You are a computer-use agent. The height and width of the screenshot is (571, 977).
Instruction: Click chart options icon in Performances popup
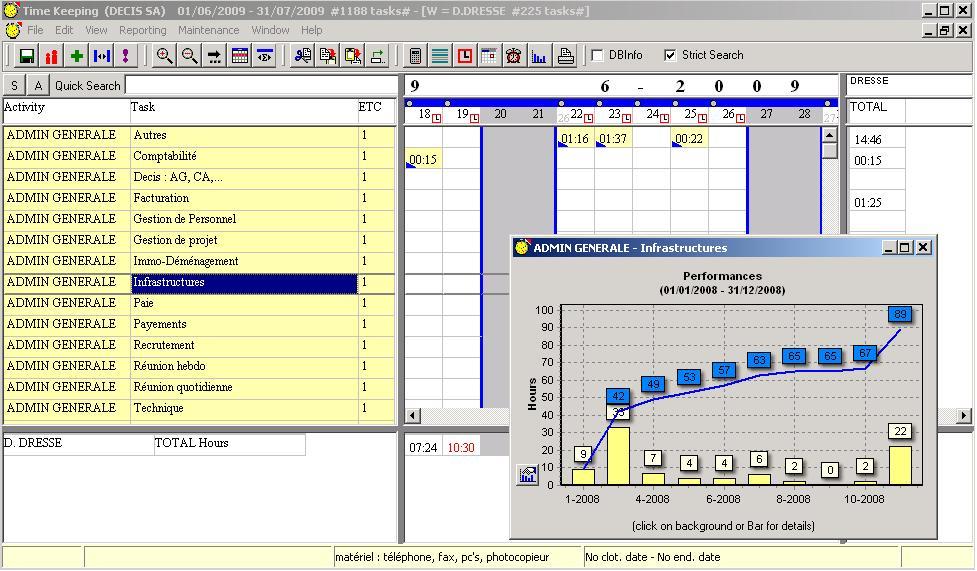point(528,475)
